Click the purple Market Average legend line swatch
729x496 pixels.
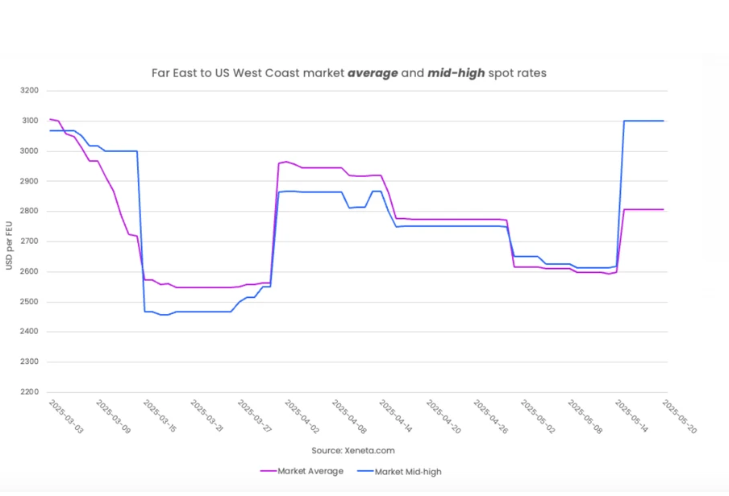tap(268, 469)
